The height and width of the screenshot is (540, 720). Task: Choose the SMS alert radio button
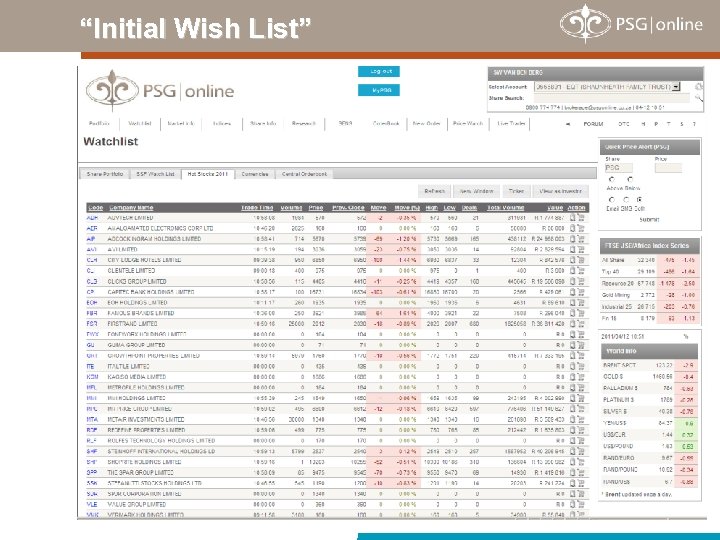(x=626, y=200)
